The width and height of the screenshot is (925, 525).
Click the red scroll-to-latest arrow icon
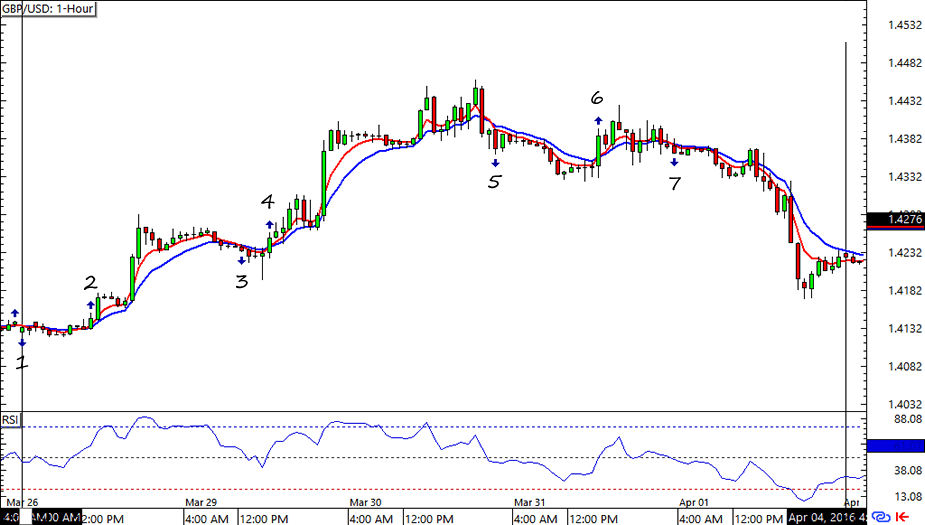point(903,517)
